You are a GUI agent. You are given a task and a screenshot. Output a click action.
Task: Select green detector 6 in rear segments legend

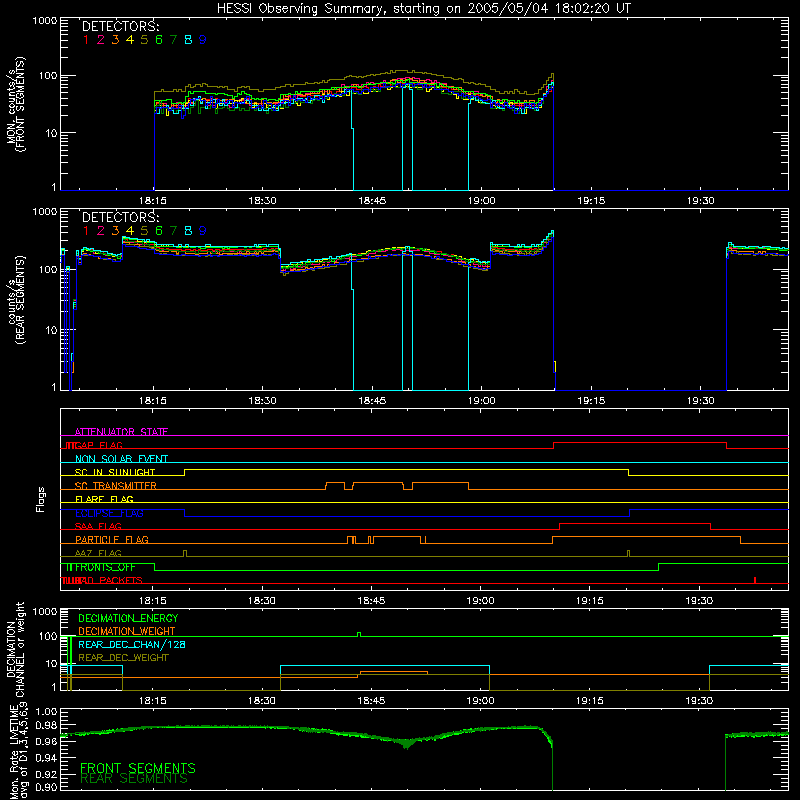[159, 231]
